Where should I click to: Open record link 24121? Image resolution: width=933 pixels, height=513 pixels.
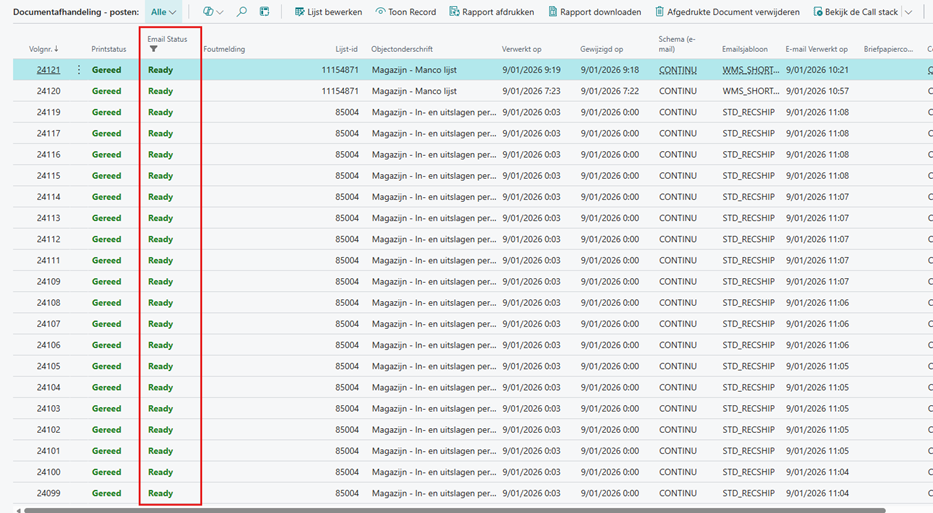(48, 70)
